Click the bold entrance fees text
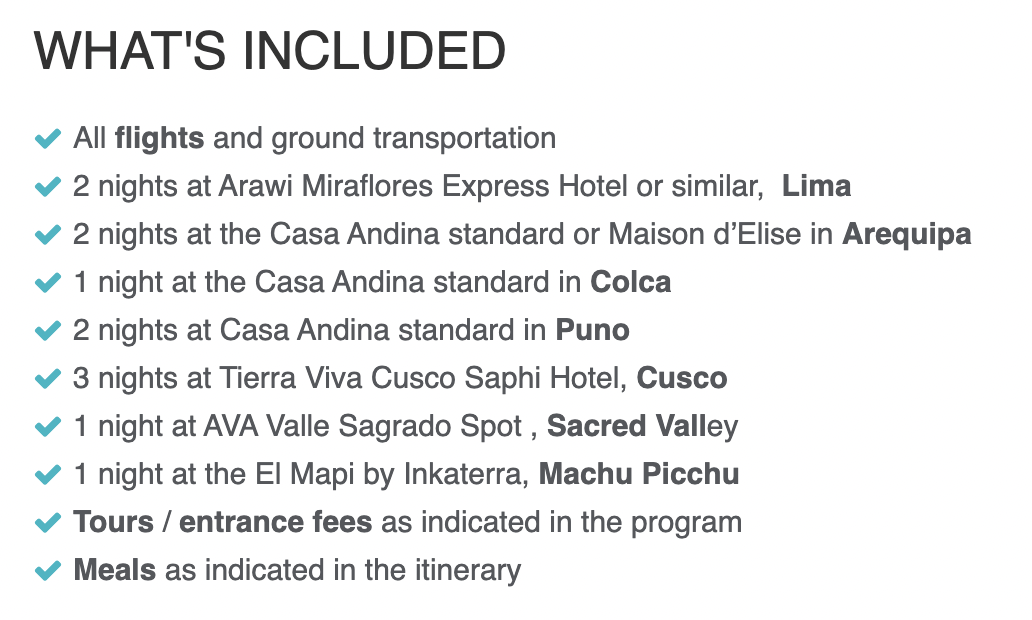1032x620 pixels. click(x=276, y=523)
